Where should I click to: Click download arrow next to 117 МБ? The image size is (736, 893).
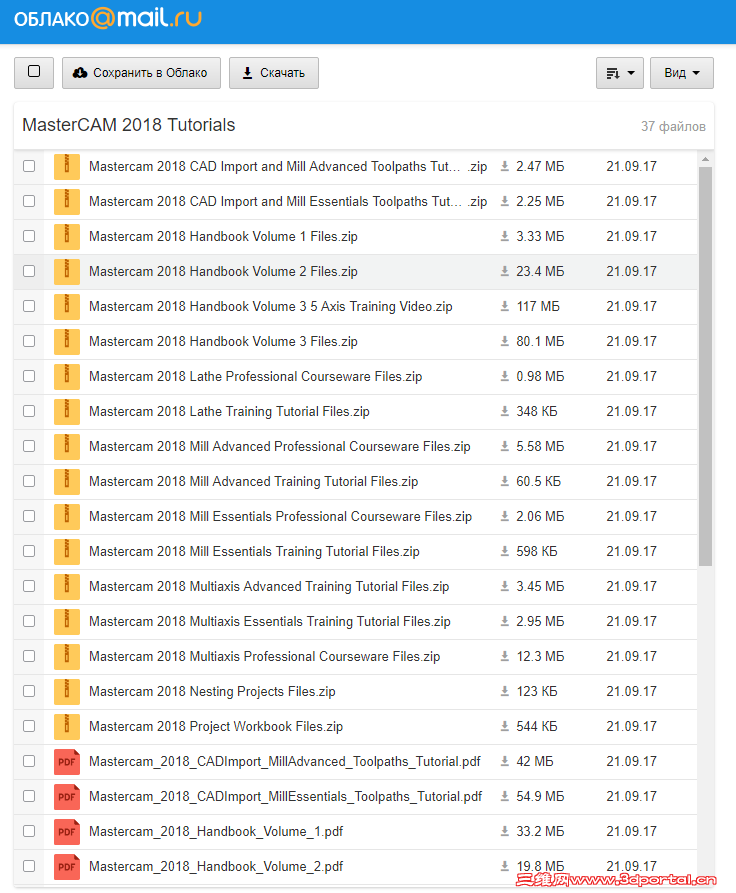pos(505,306)
